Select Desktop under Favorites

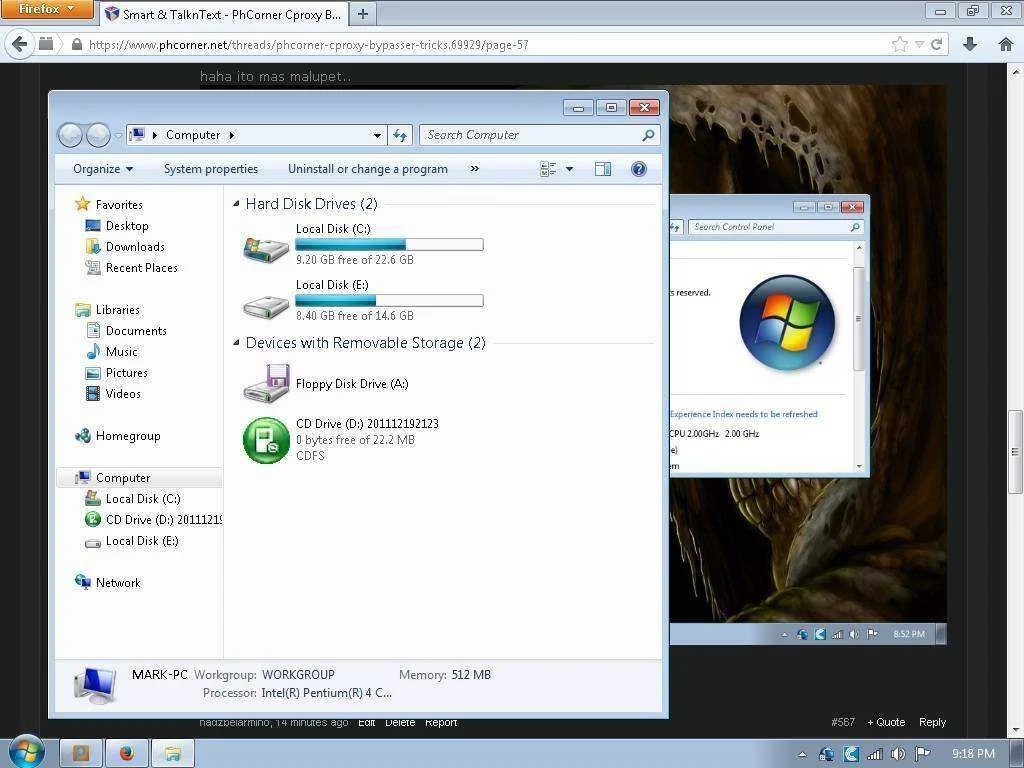127,226
